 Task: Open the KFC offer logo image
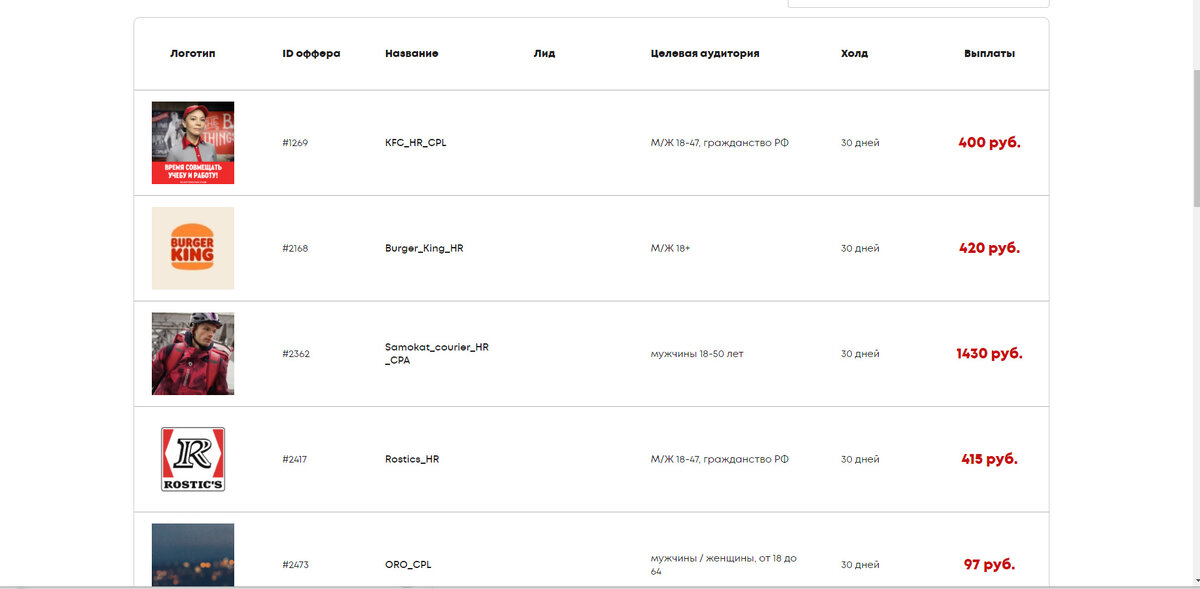(x=193, y=143)
